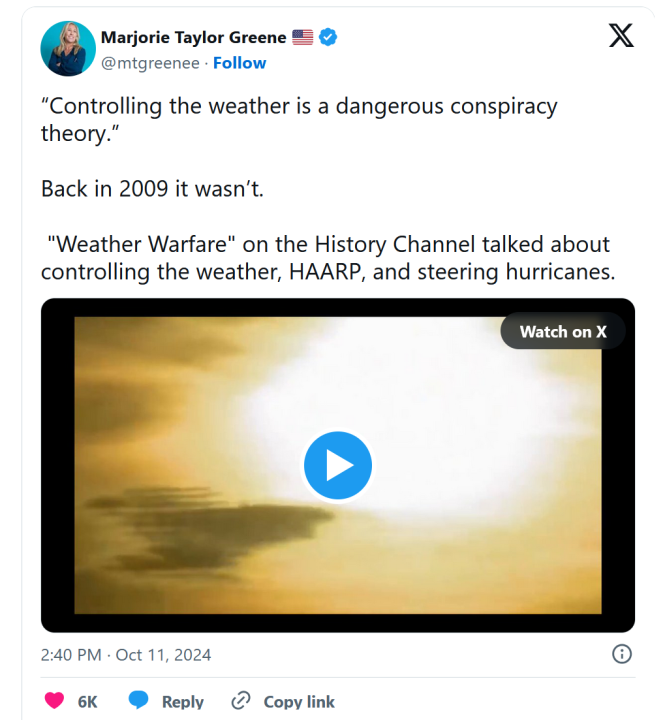665x720 pixels.
Task: Follow the @mtgreenee account
Action: coord(240,63)
